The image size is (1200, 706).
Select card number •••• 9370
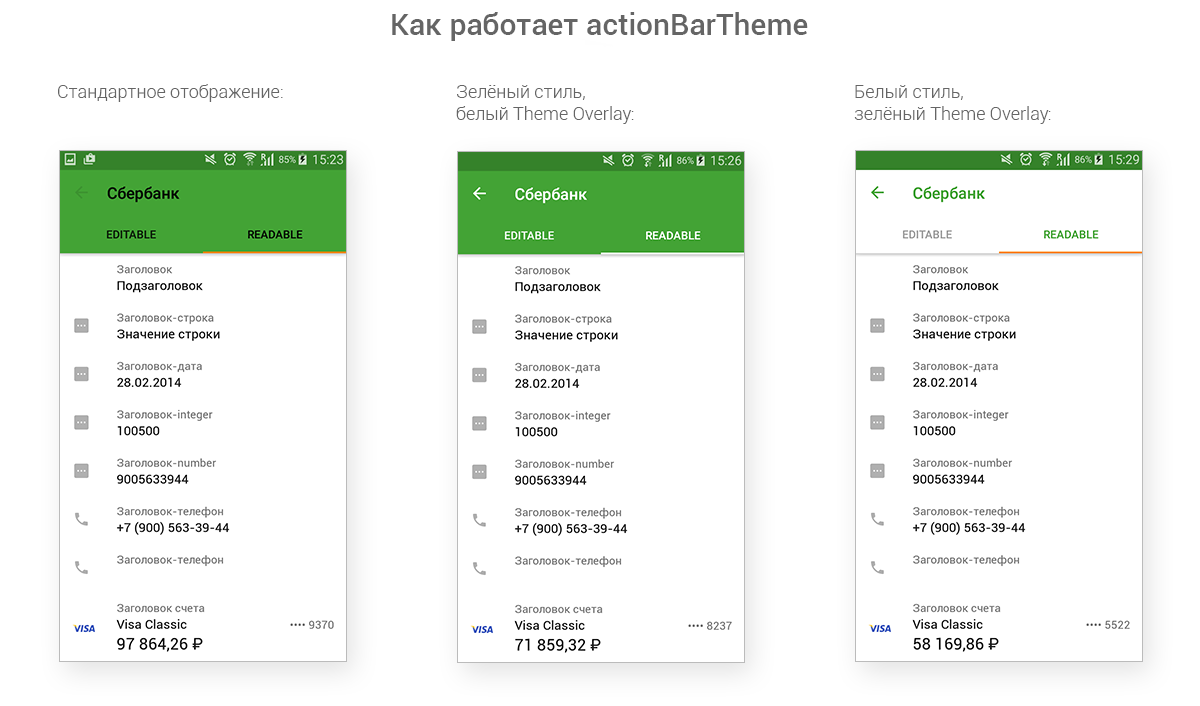pos(312,625)
